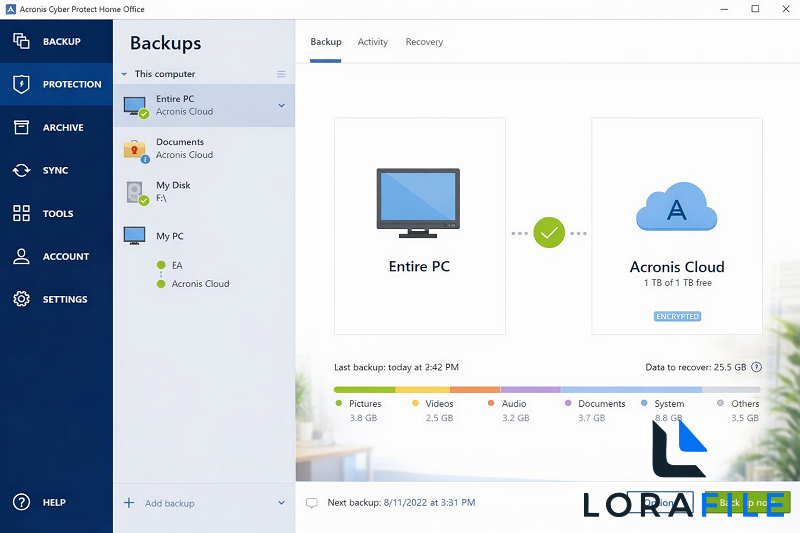Click the Entire PC monitor icon in backup list
This screenshot has height=533, width=800.
[x=136, y=107]
